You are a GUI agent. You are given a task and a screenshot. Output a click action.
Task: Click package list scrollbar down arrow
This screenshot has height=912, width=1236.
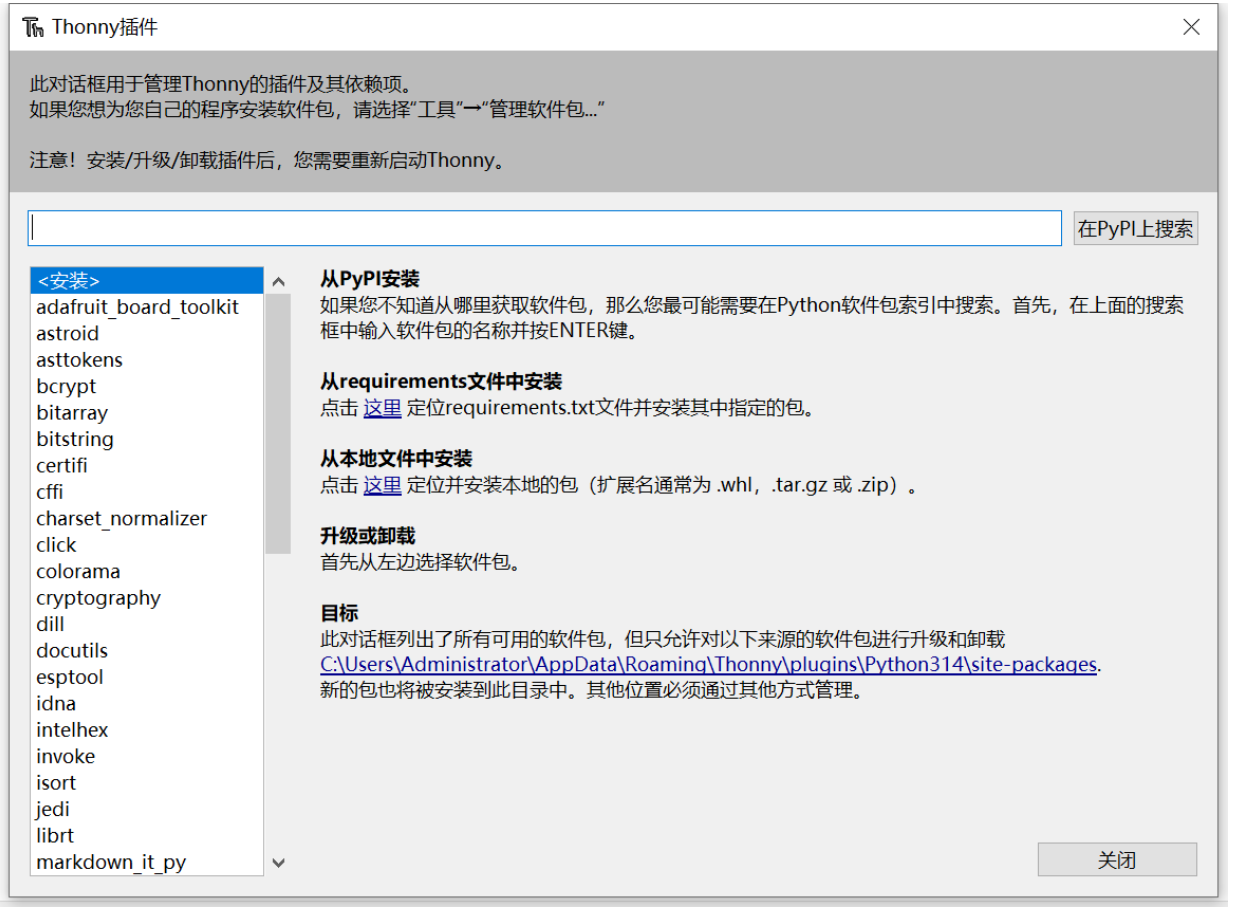point(278,862)
